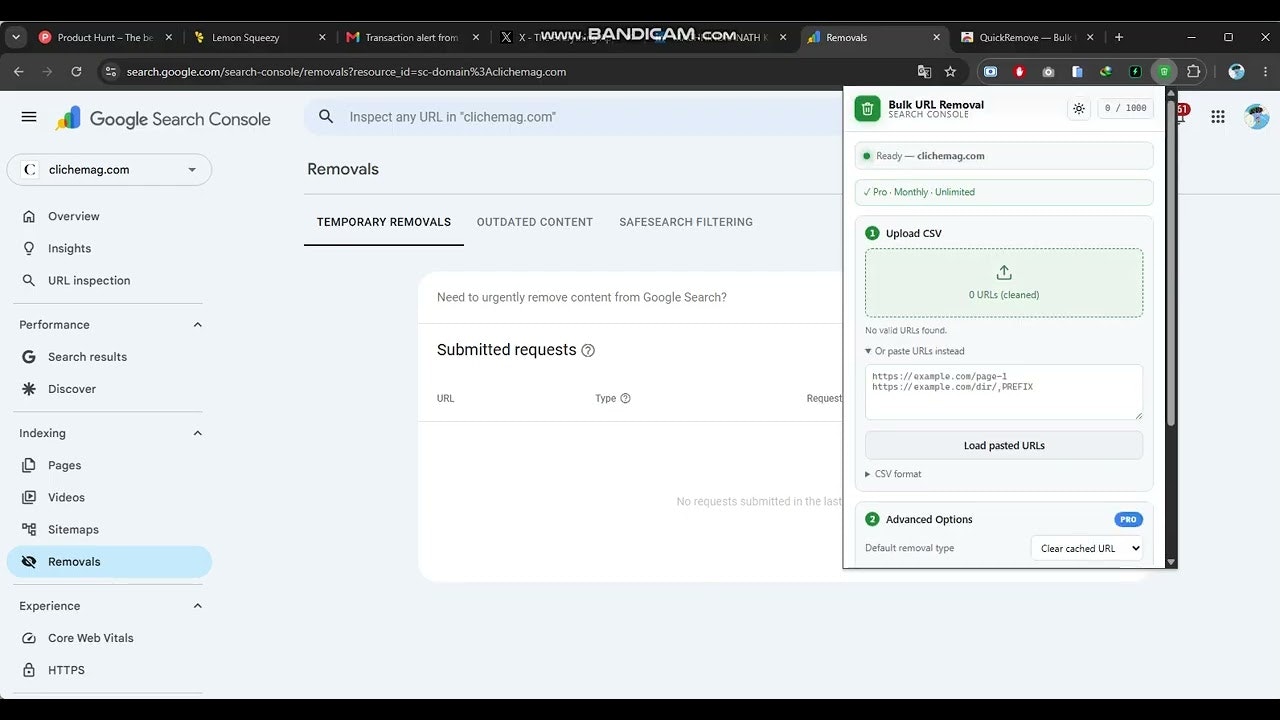Image resolution: width=1280 pixels, height=720 pixels.
Task: Click the upload arrow icon in CSV dropzone
Action: tap(1004, 272)
